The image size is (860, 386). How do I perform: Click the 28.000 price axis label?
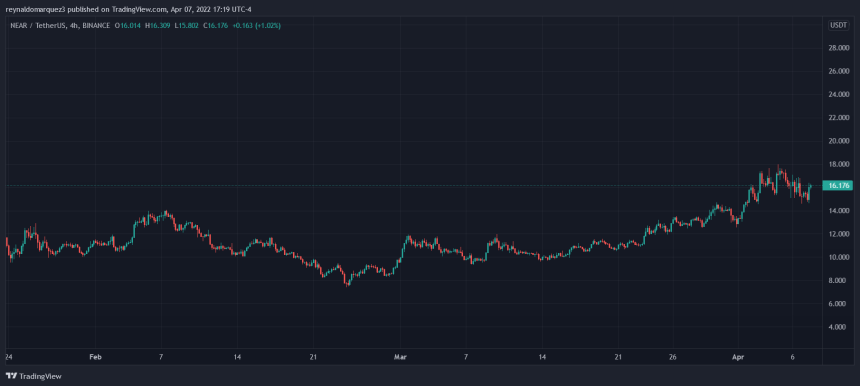[840, 48]
